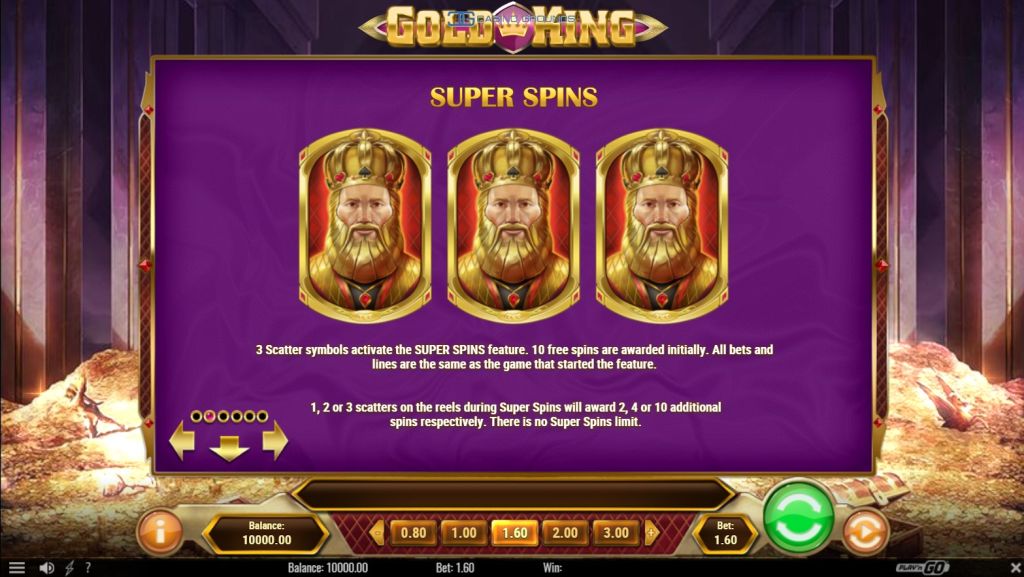Choose the 3.00 bet amount
The height and width of the screenshot is (577, 1024).
pos(616,533)
